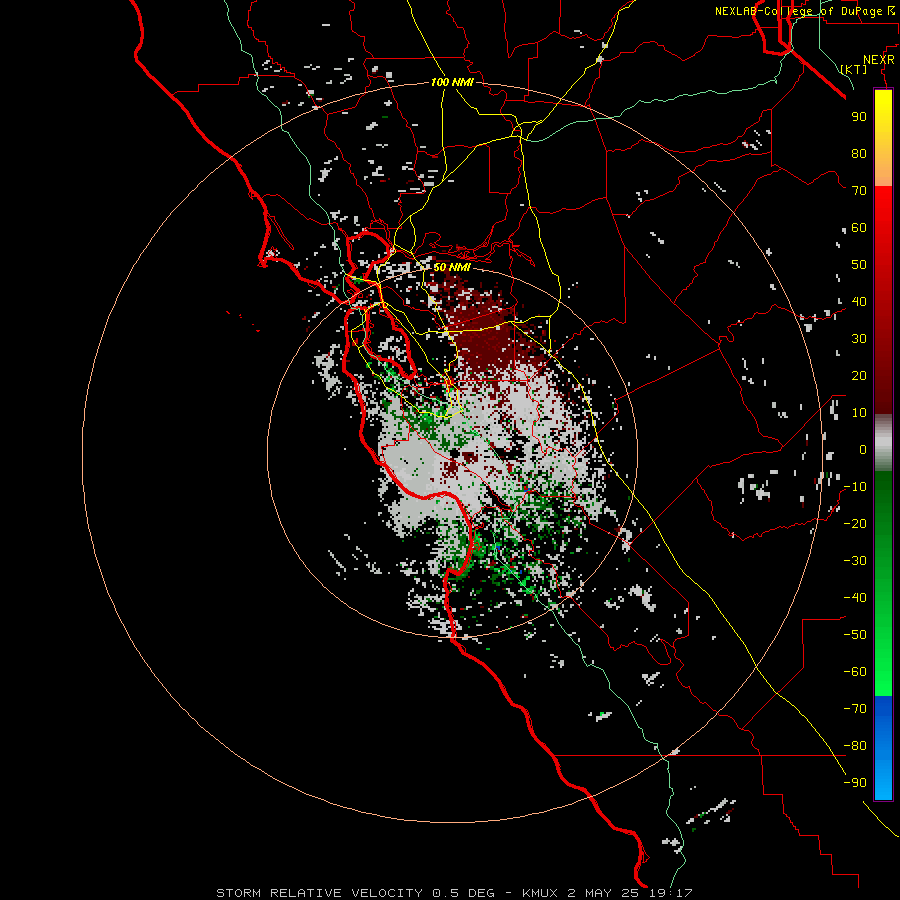
Task: Select the "30" value on velocity scale
Action: 859,339
